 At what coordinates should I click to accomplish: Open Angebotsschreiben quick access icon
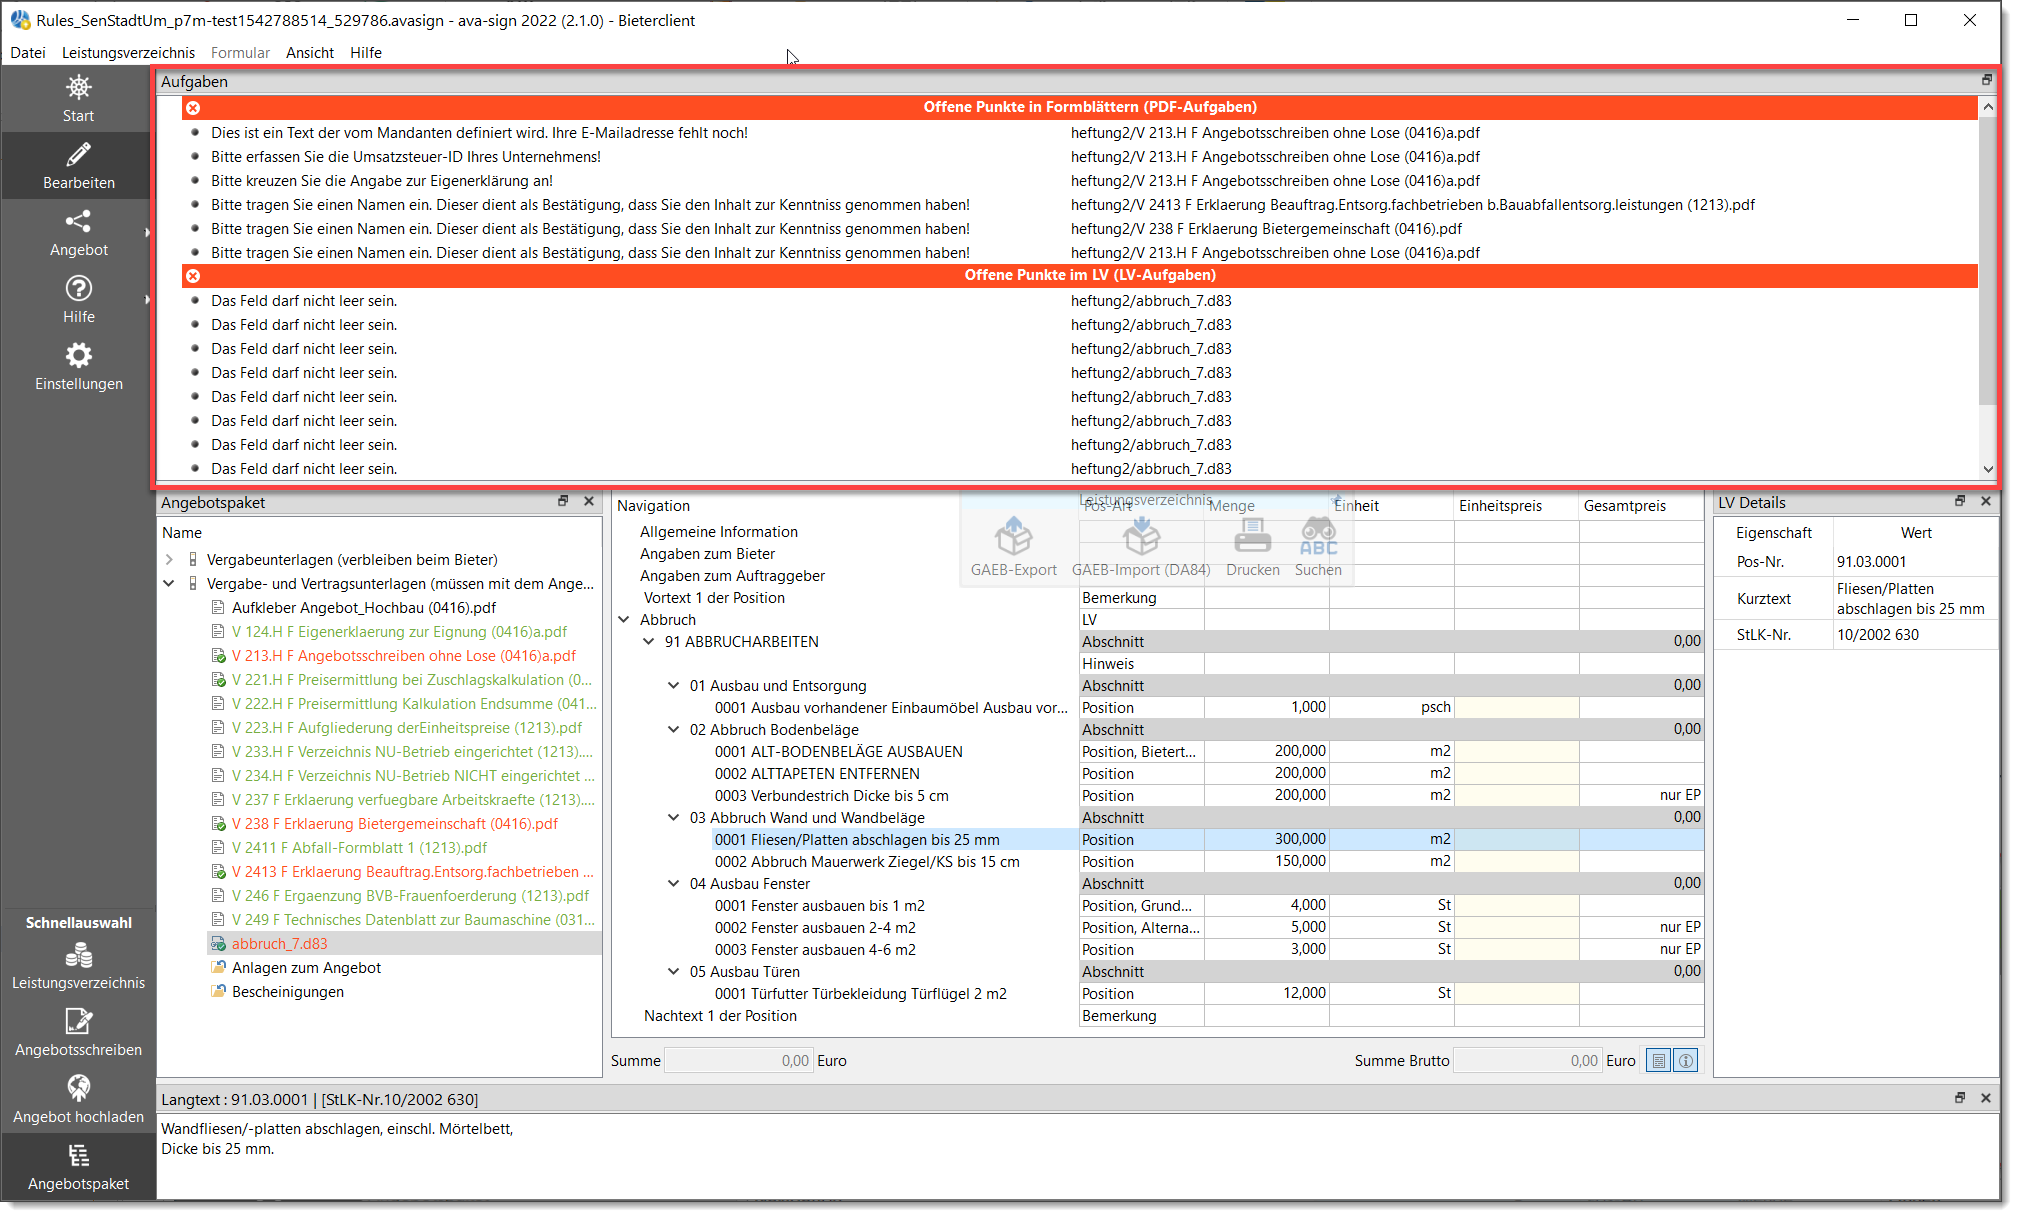[x=78, y=1021]
